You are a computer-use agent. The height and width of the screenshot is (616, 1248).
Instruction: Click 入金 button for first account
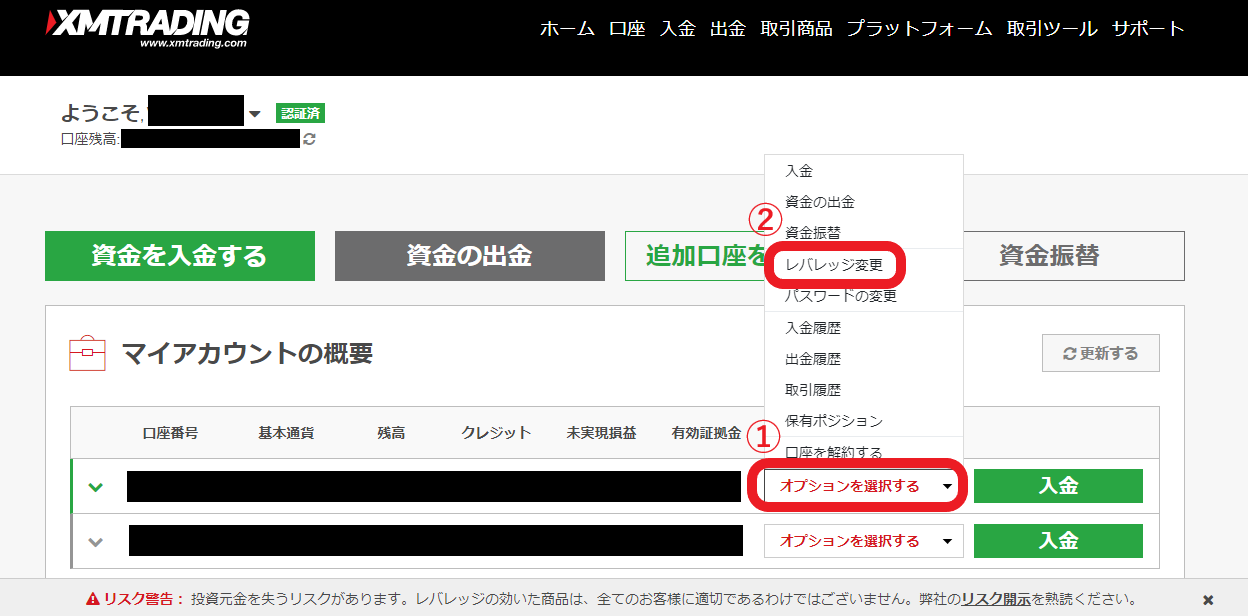pos(1057,486)
